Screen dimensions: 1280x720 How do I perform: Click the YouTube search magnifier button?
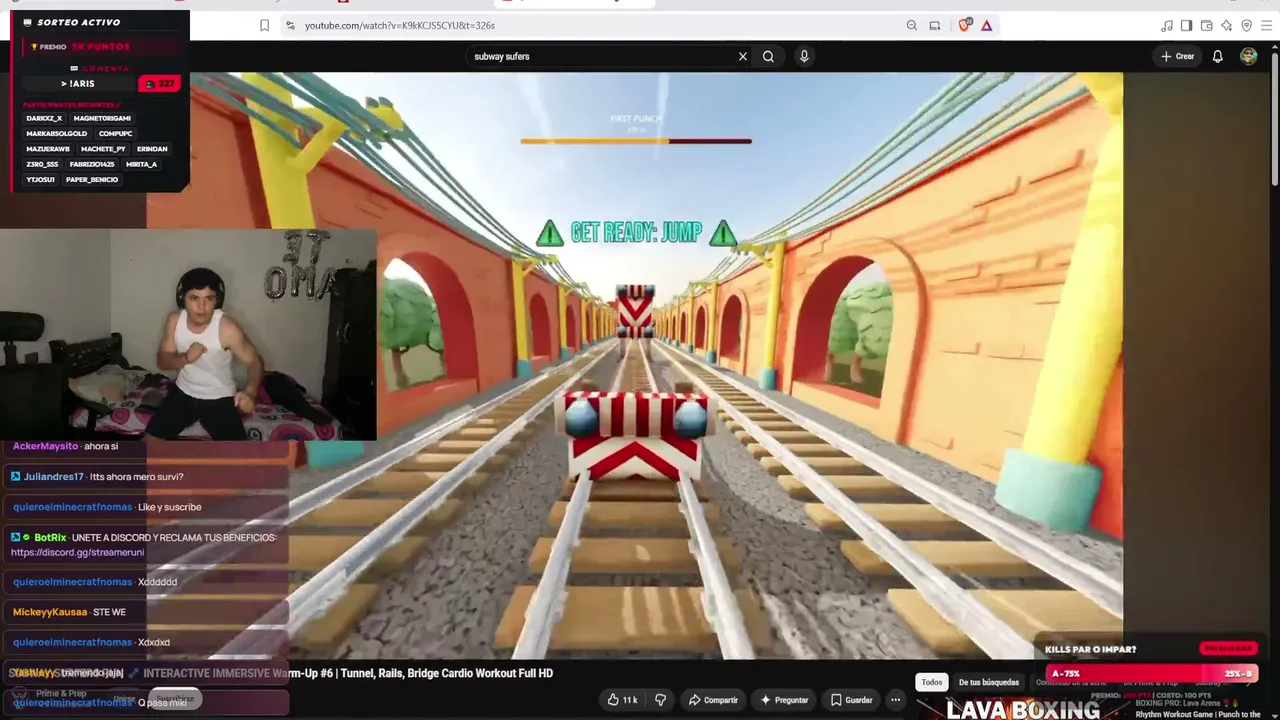(x=768, y=56)
